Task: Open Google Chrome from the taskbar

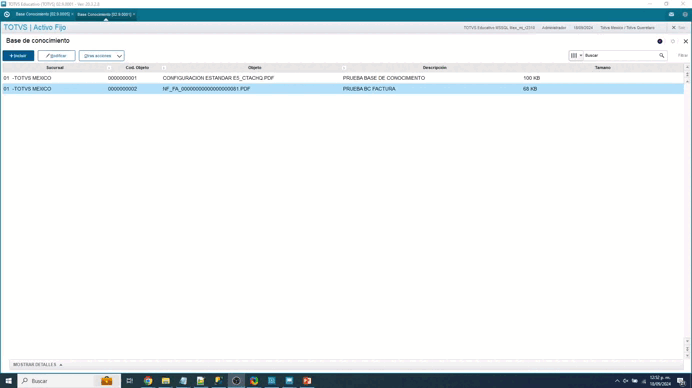Action: tap(148, 380)
